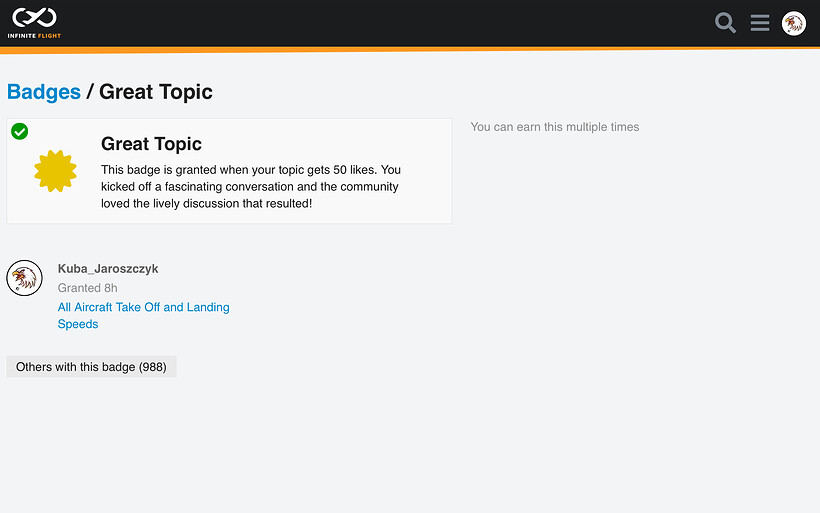
Task: Open the Infinite Flight home logo
Action: click(34, 23)
